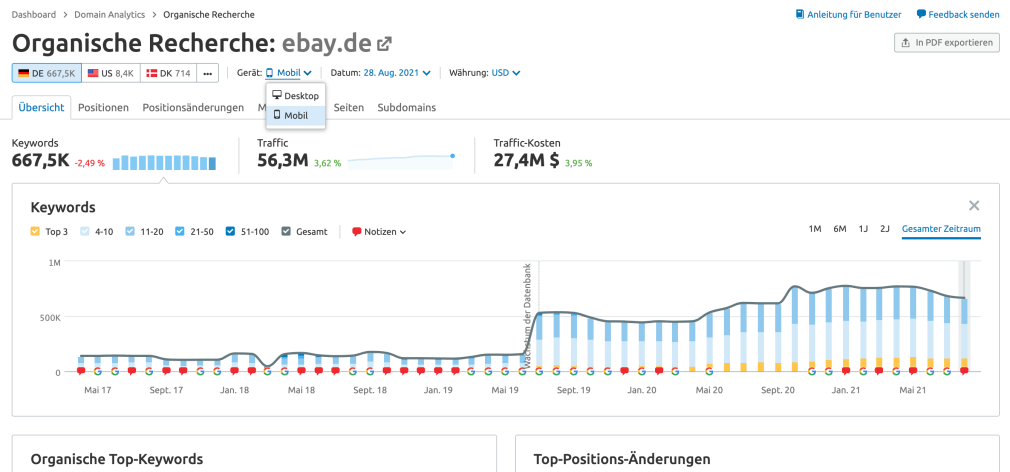Screen dimensions: 1010x472
Task: Click the Wachstum der Datenbank chart marker
Action: [527, 316]
